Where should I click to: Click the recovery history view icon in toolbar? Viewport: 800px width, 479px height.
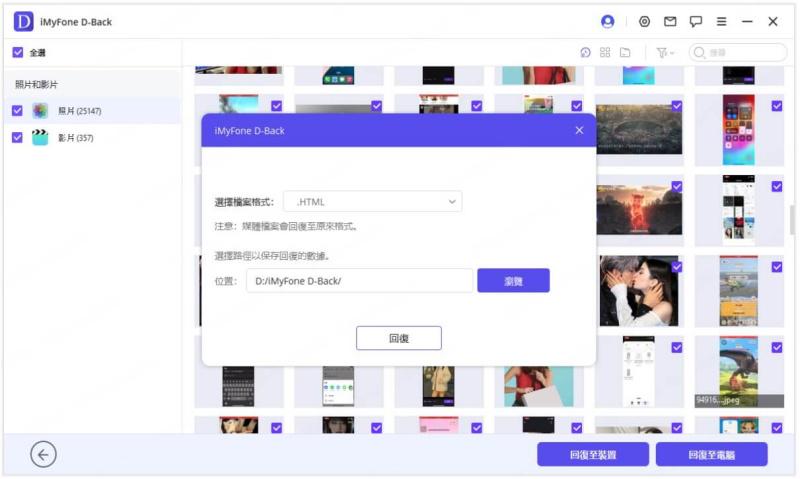[x=585, y=53]
